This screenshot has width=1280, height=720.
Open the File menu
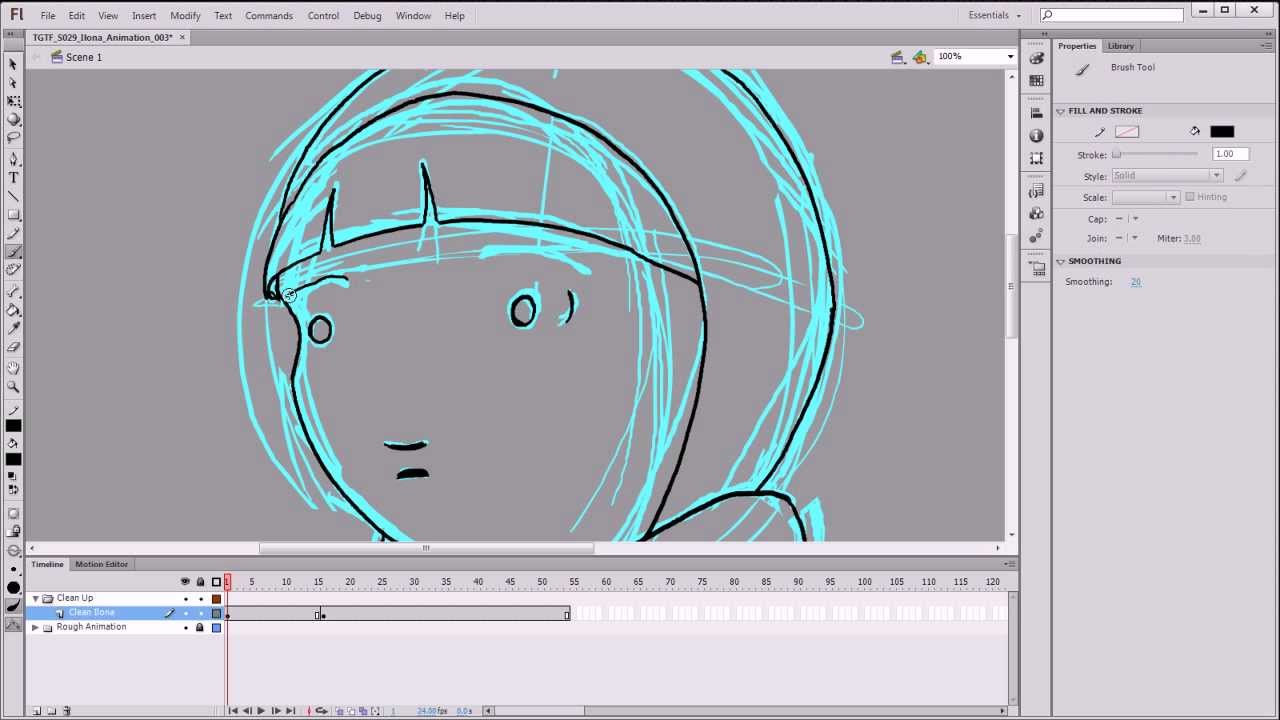point(48,16)
